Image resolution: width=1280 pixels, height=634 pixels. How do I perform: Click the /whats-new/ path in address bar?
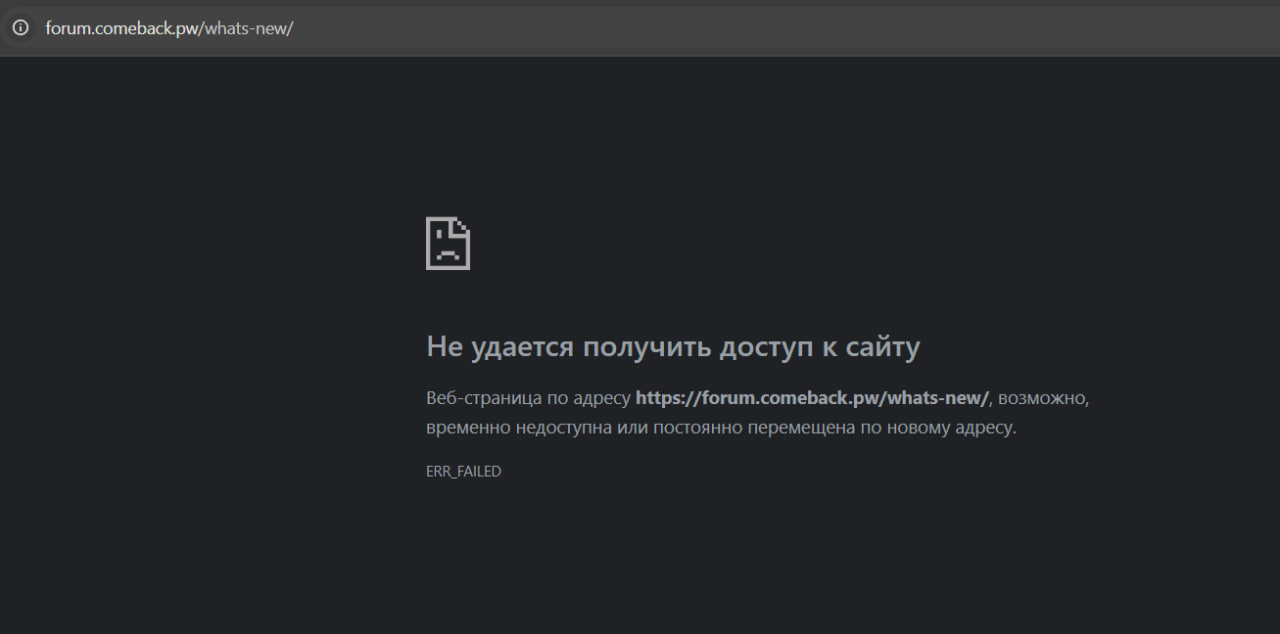click(x=248, y=28)
